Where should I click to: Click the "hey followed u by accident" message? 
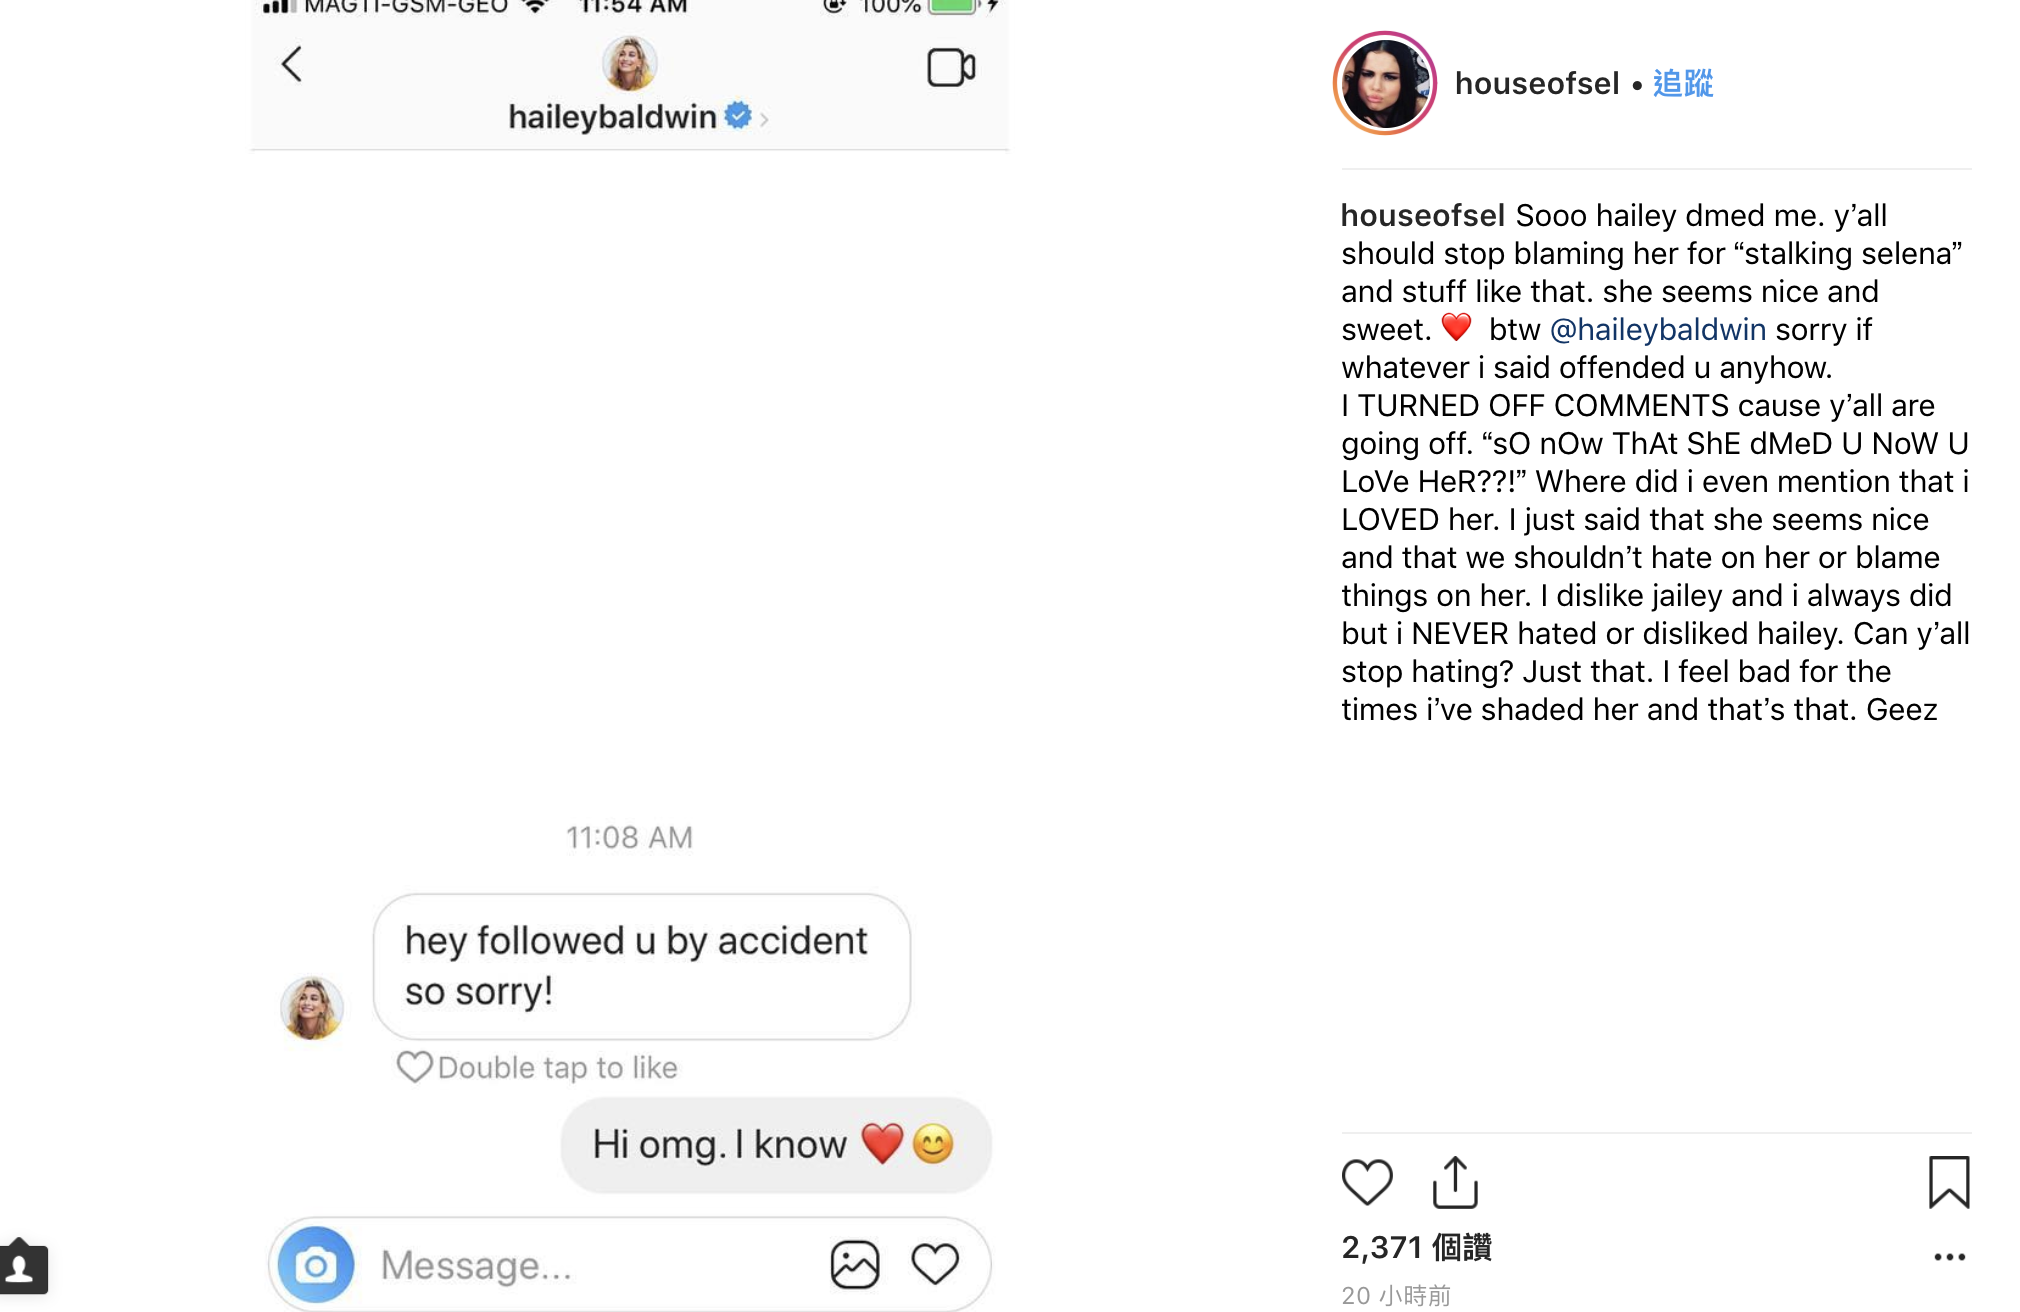[x=641, y=966]
